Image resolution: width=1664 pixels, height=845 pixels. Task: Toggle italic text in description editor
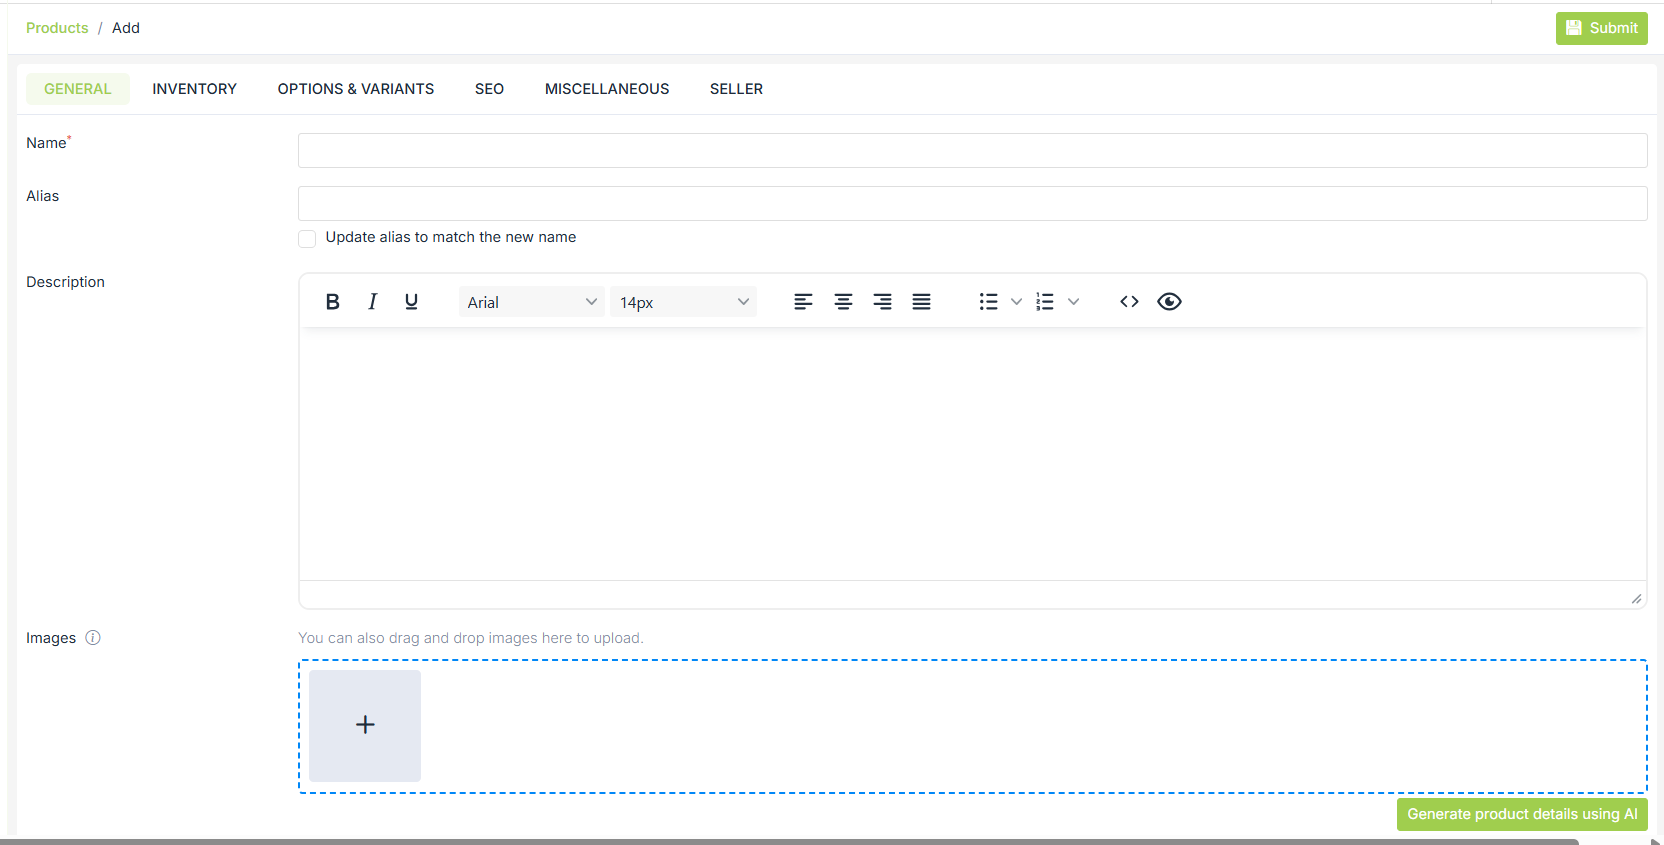pos(372,302)
